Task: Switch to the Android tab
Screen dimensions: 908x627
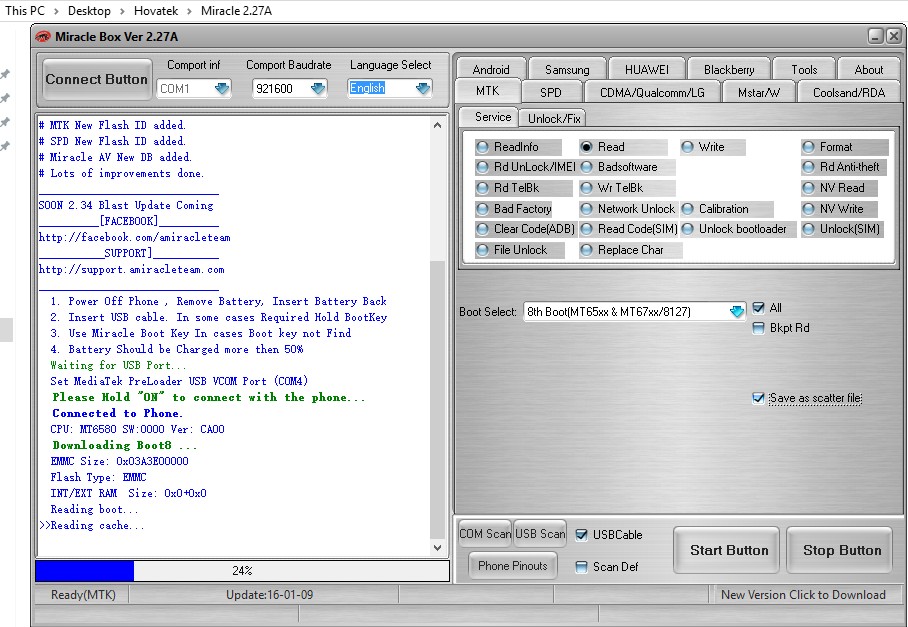Action: (491, 69)
